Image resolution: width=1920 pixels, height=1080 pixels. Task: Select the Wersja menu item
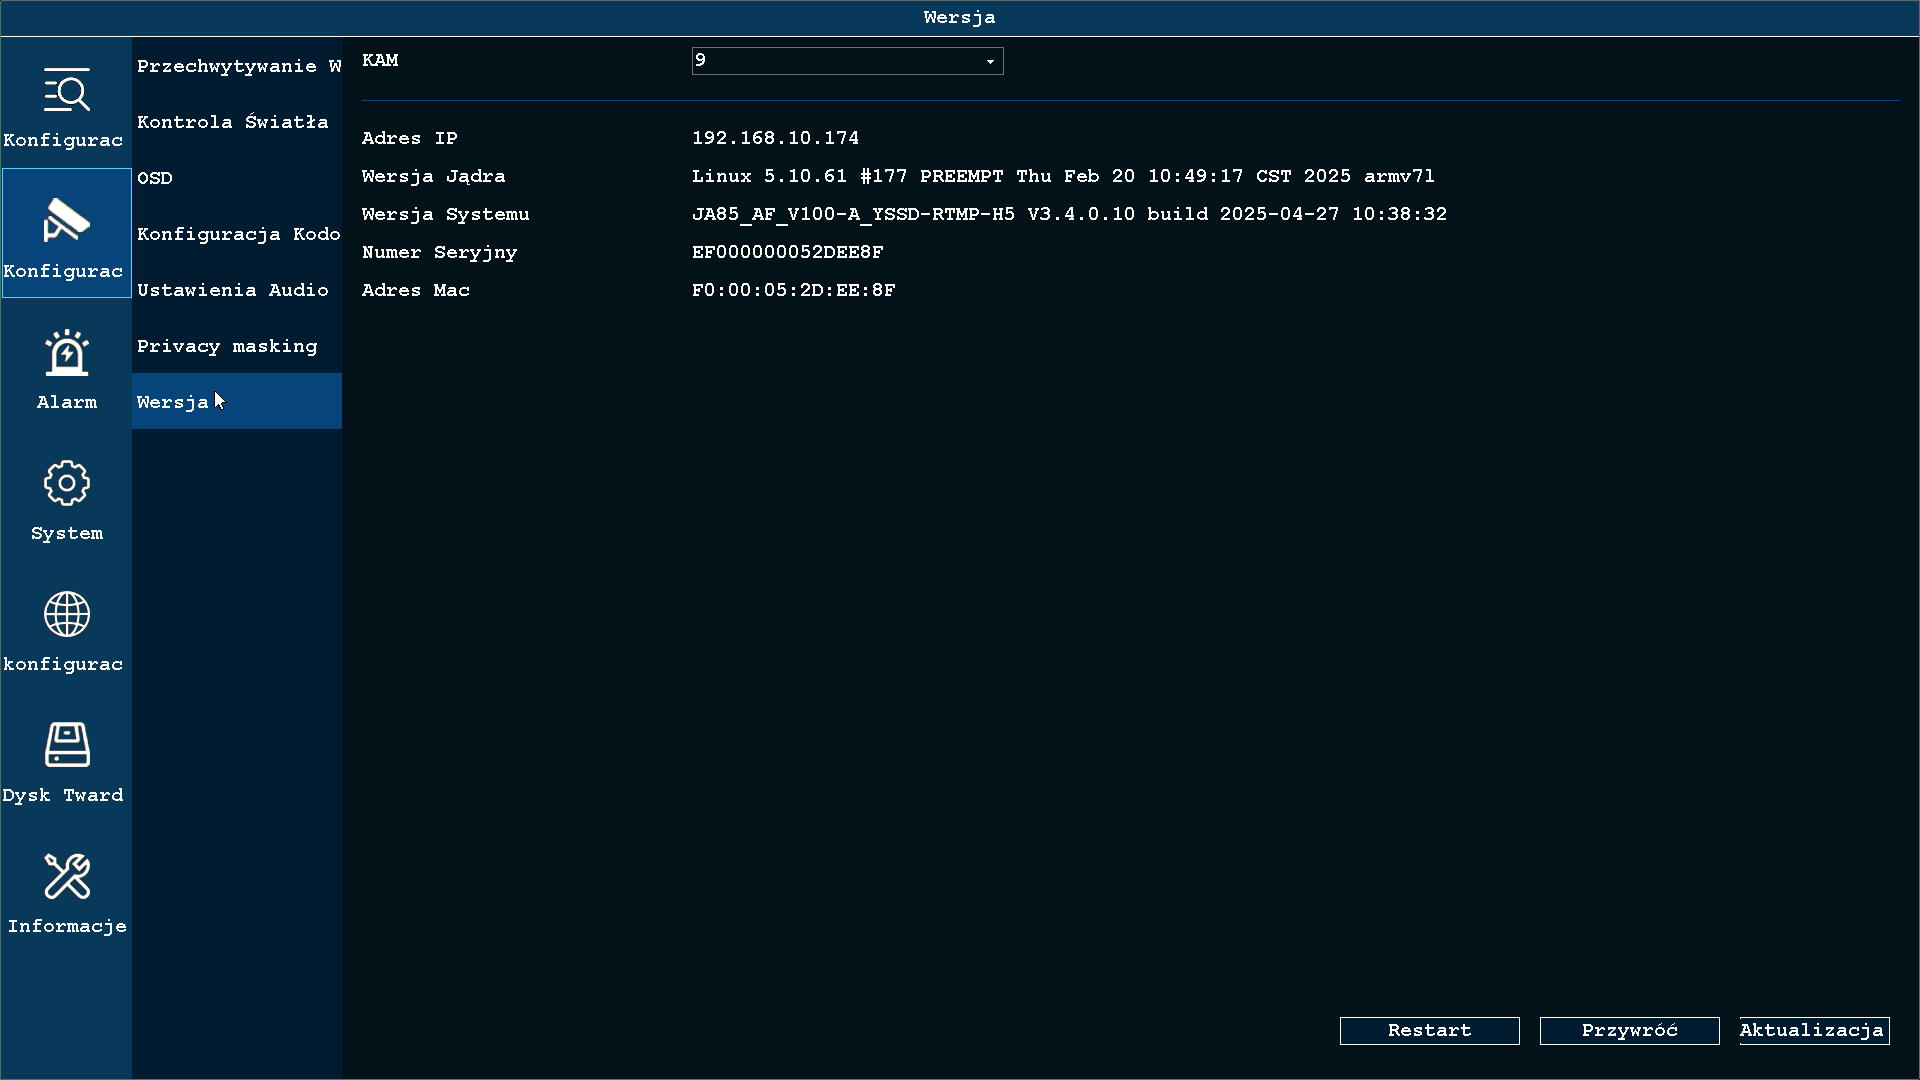click(x=237, y=401)
